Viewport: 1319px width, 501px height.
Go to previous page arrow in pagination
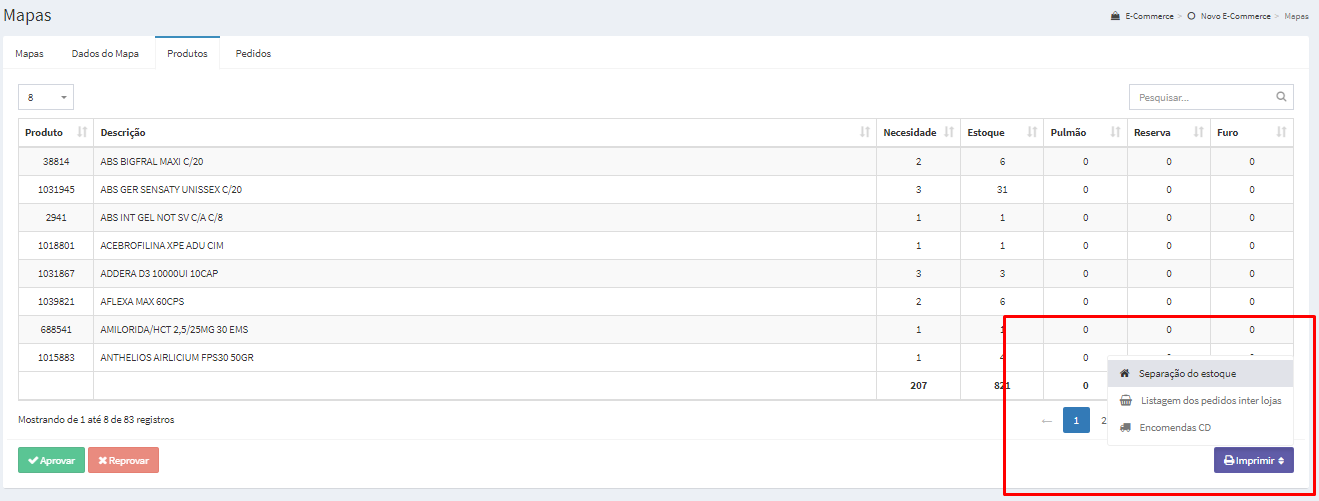click(x=1046, y=421)
